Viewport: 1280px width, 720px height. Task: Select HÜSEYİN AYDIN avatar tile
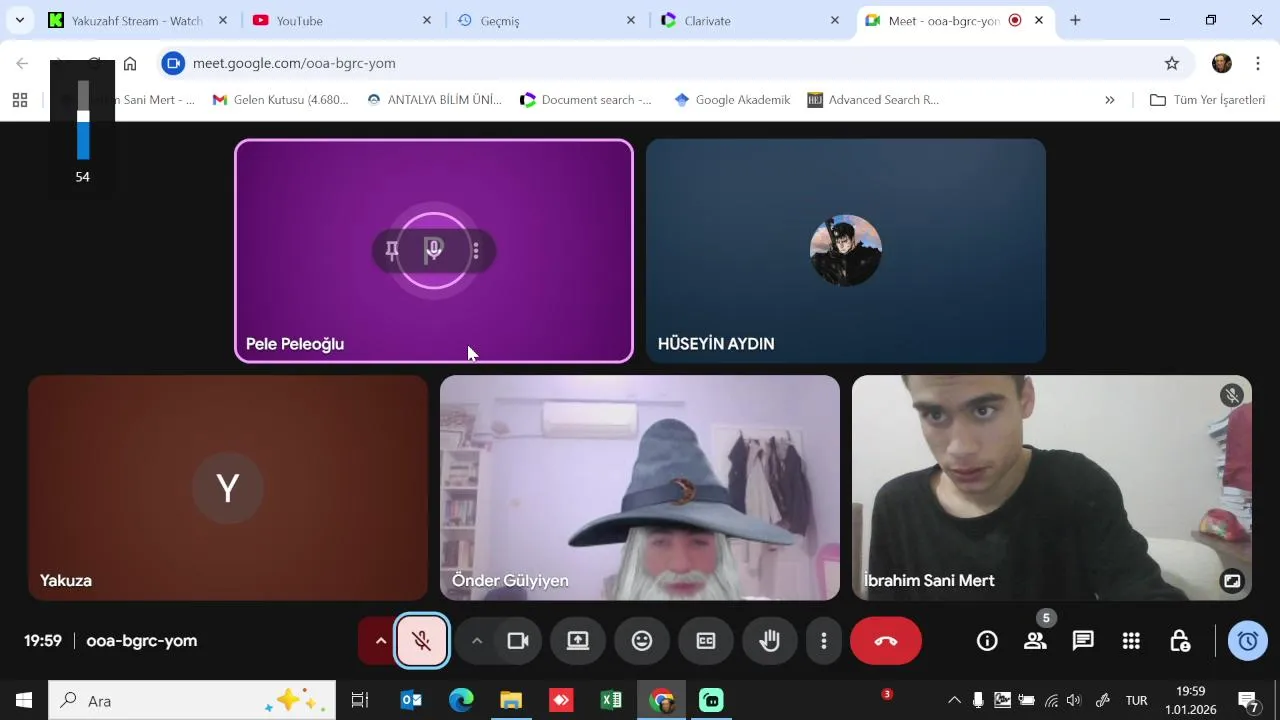click(846, 250)
